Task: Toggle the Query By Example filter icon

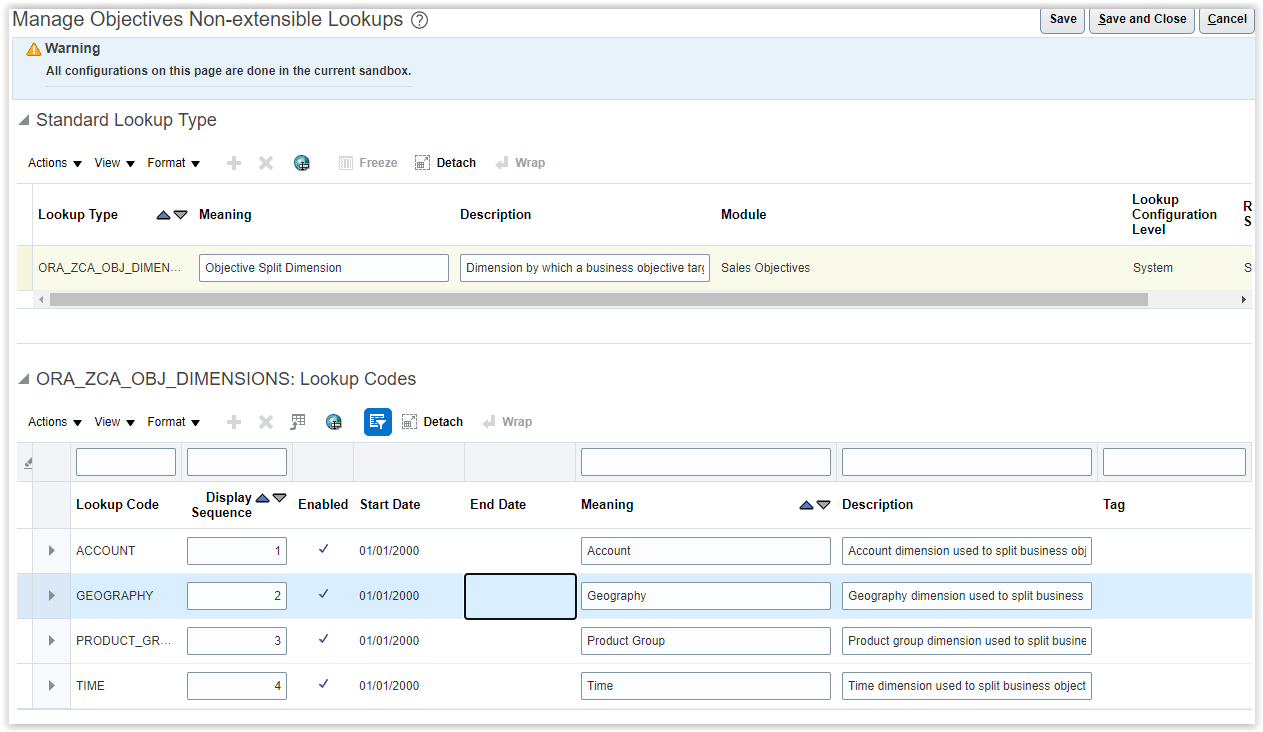Action: pos(377,421)
